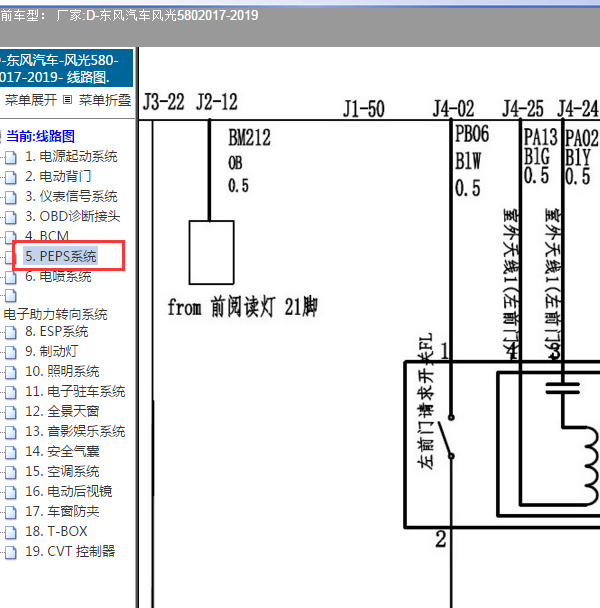Open 15. 空调系统 diagram
The height and width of the screenshot is (608, 600).
click(x=62, y=472)
